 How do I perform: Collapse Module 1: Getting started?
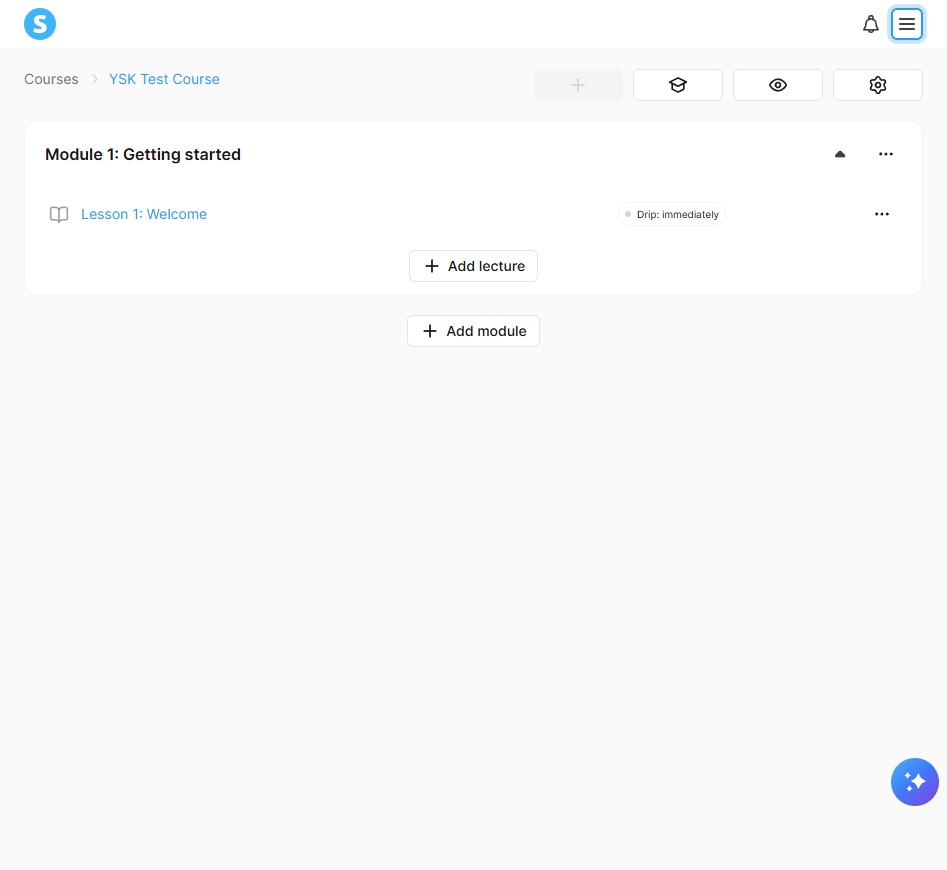pyautogui.click(x=839, y=154)
